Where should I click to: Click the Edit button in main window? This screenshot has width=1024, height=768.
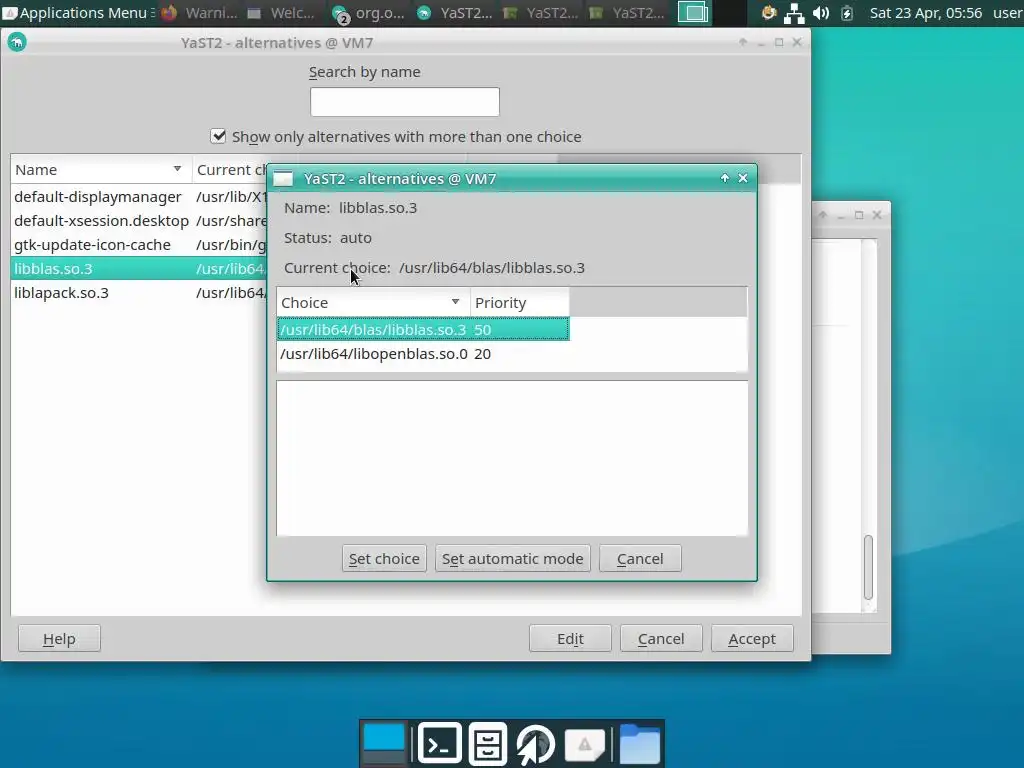[570, 639]
